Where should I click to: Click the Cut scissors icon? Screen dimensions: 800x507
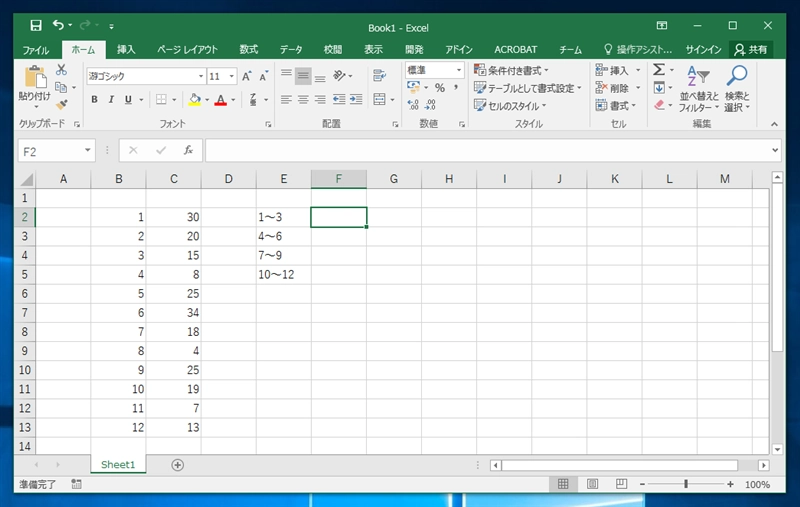pos(61,70)
